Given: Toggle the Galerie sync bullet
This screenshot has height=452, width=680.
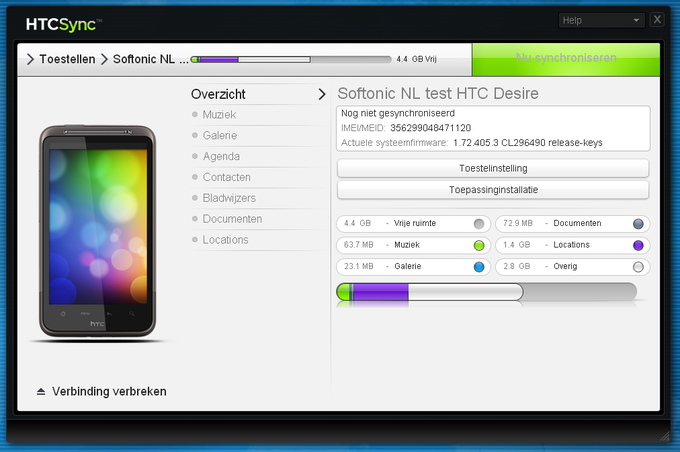Looking at the screenshot, I should 195,135.
